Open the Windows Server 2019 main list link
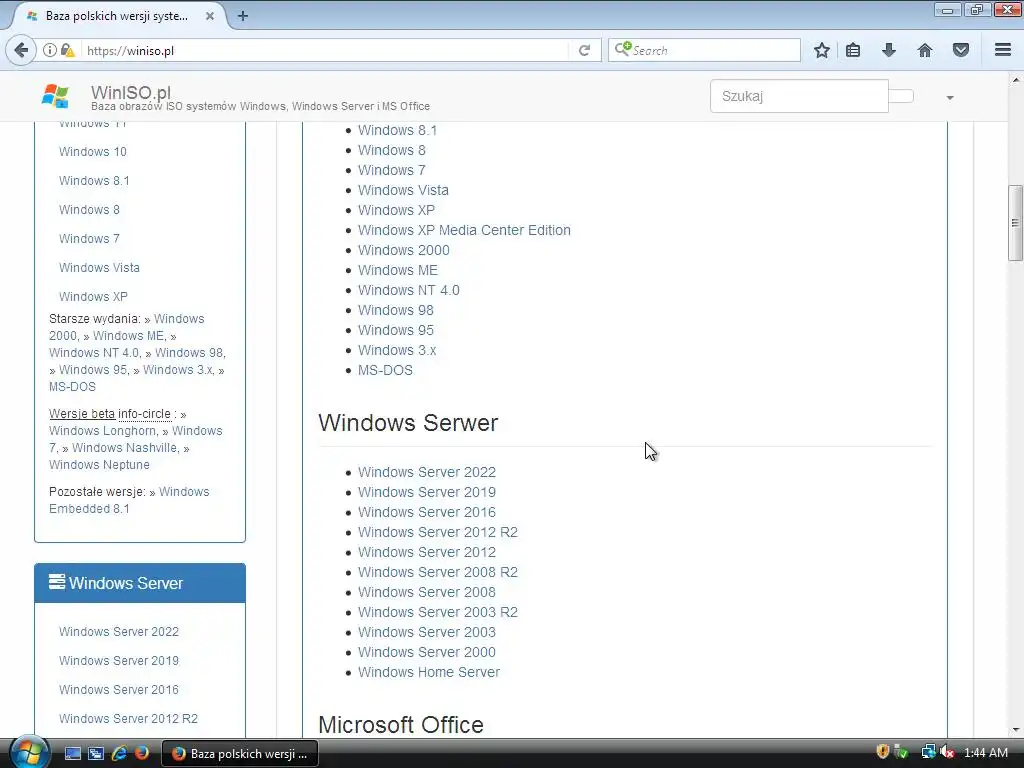This screenshot has height=768, width=1024. click(x=427, y=492)
